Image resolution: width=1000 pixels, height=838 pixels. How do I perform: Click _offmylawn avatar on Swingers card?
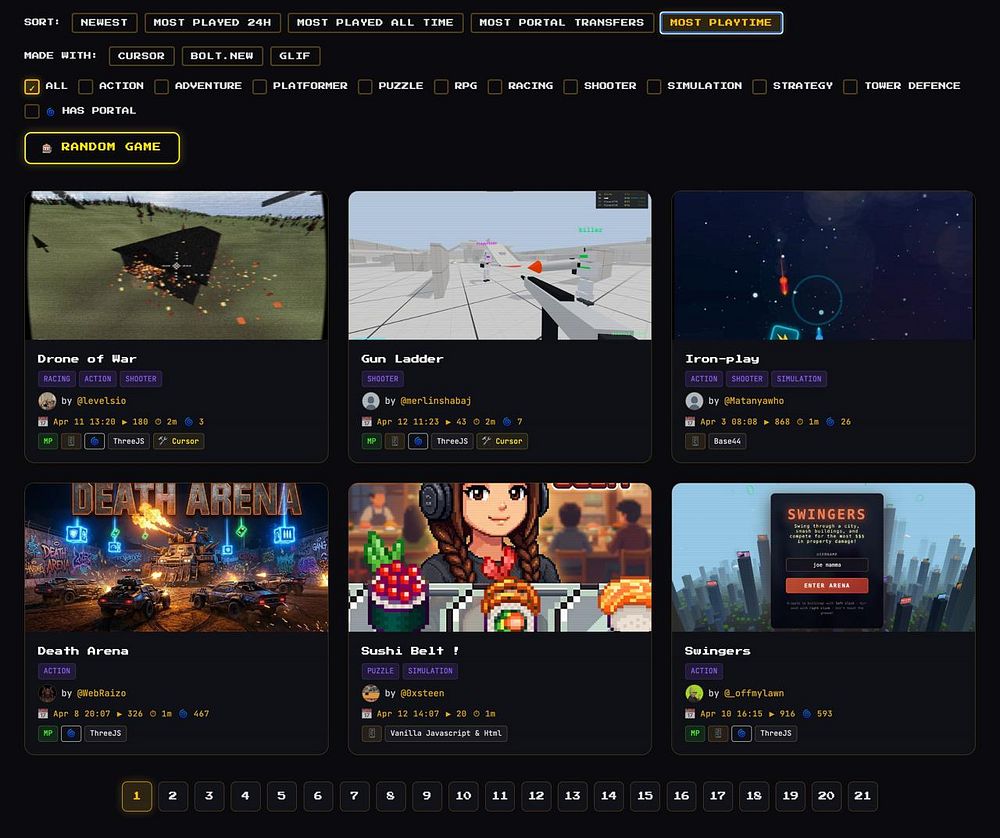coord(694,693)
